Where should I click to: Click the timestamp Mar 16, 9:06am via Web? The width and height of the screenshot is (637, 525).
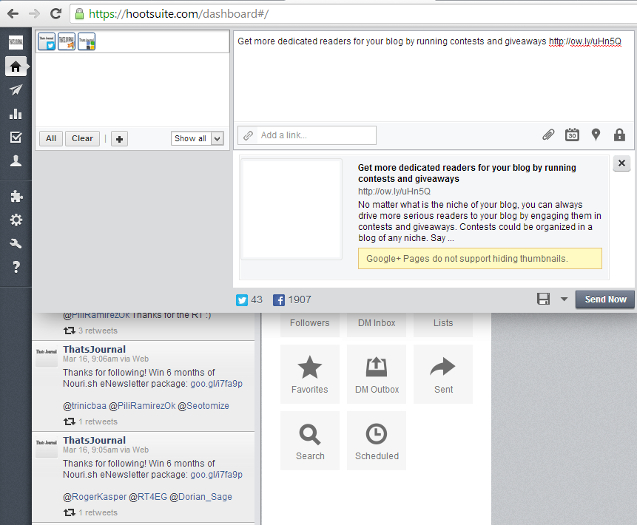click(x=106, y=359)
